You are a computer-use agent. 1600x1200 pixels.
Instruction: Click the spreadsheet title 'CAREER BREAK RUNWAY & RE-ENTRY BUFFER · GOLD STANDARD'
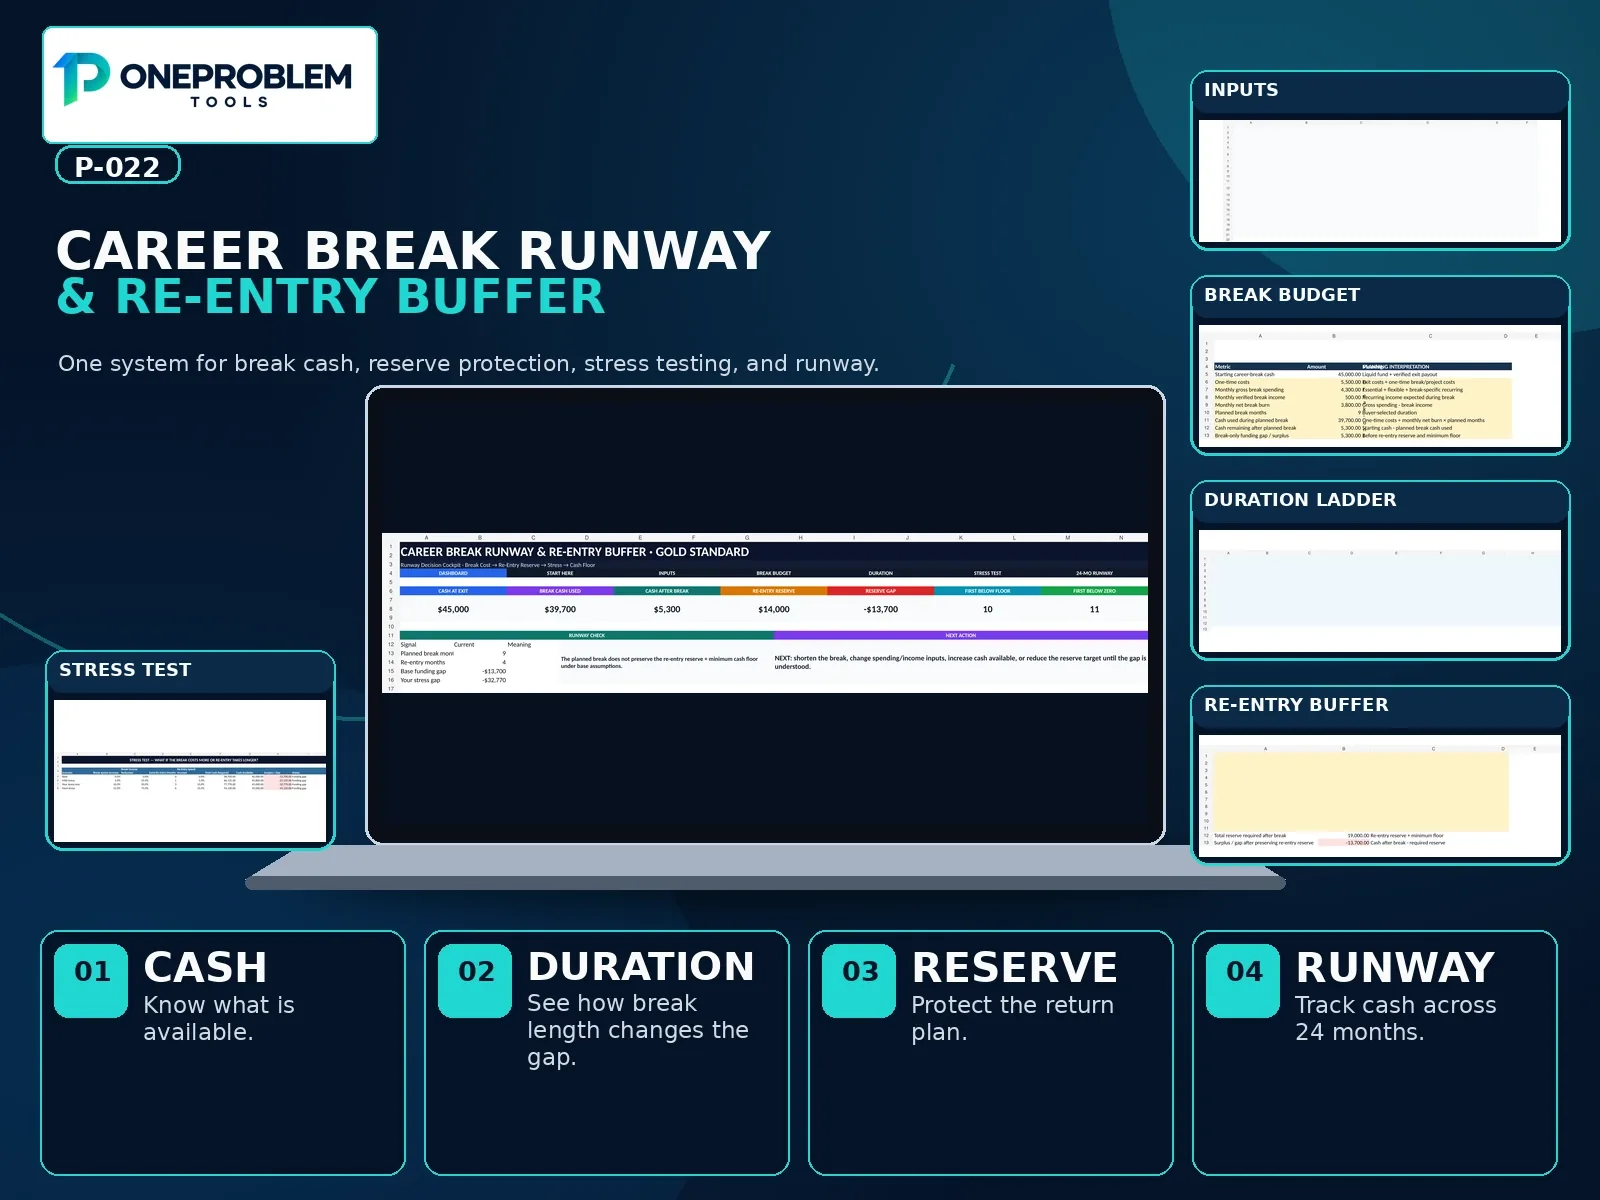[x=575, y=552]
